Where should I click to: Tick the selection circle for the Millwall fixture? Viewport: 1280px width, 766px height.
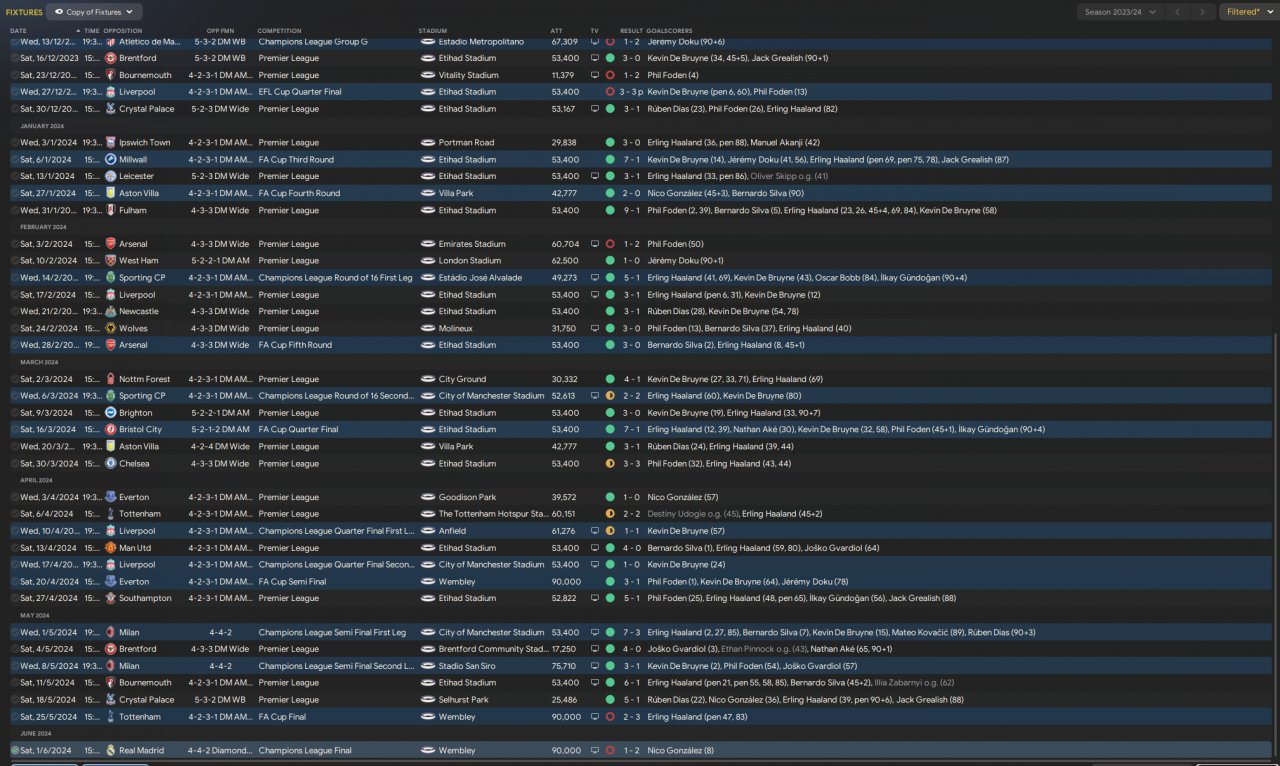click(x=15, y=159)
